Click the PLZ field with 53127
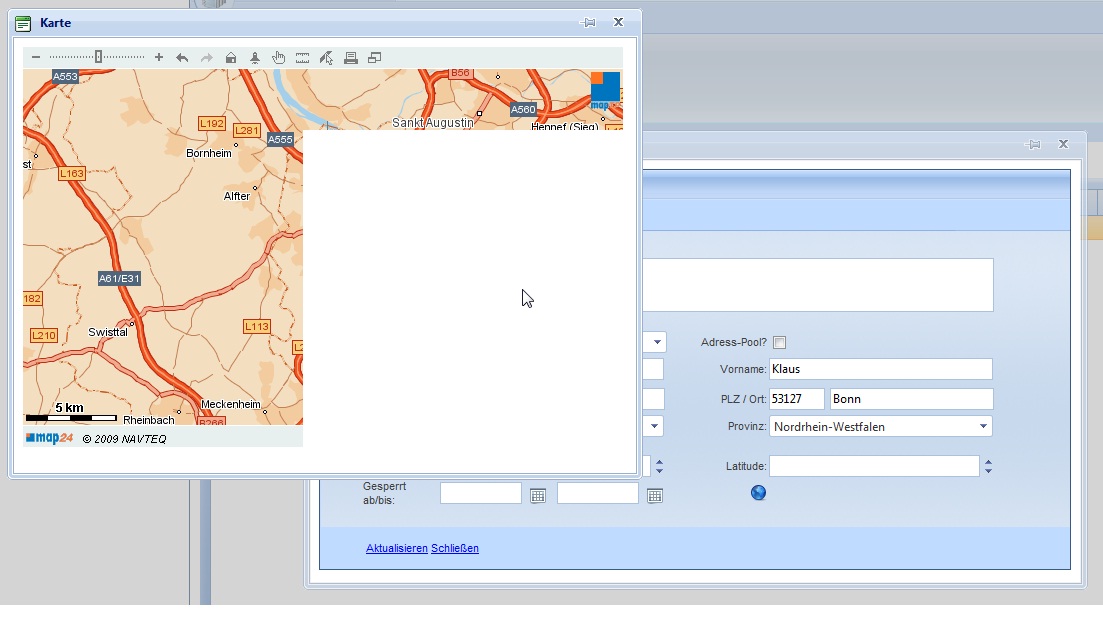Viewport: 1103px width, 630px height. point(796,399)
